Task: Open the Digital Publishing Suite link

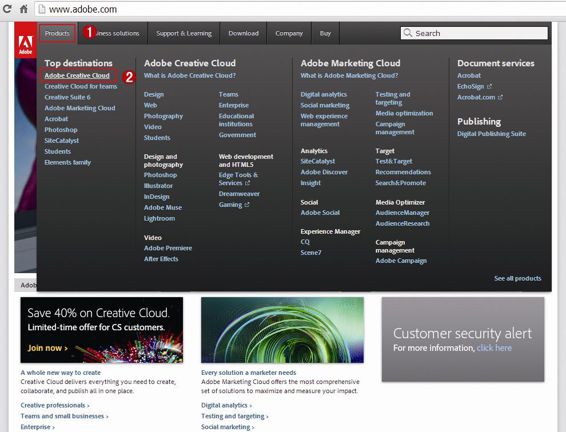Action: click(492, 134)
